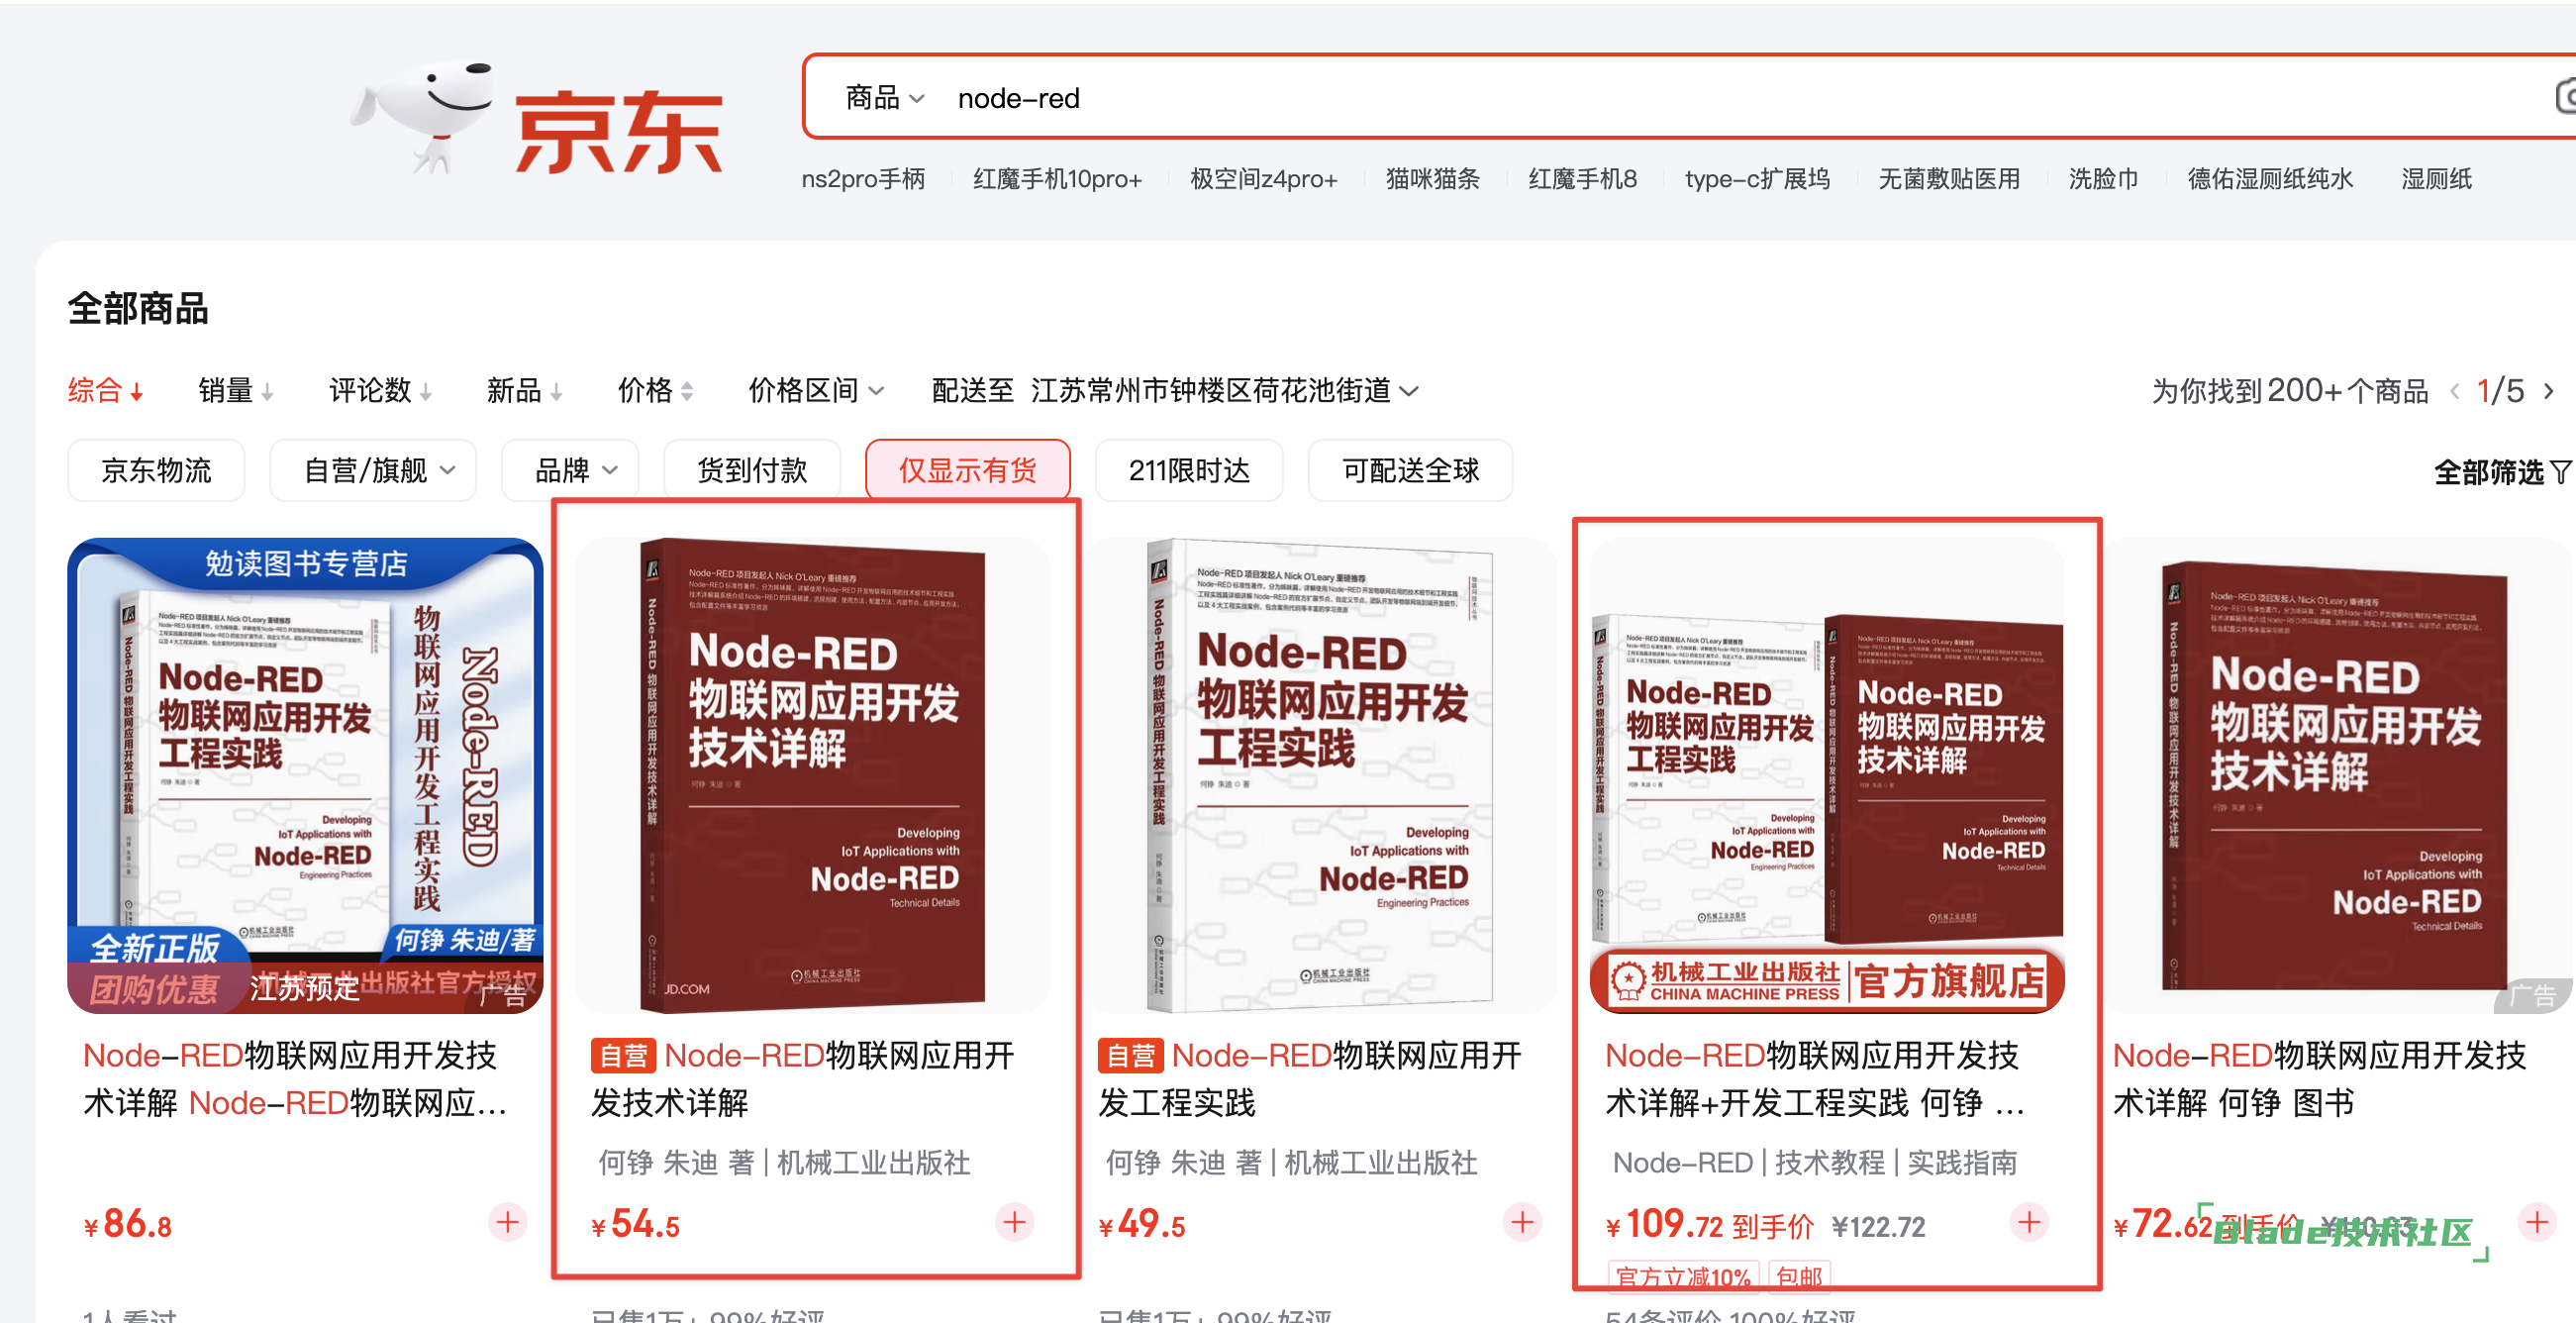Open white cover 工程实践 book thumbnail

click(1320, 776)
